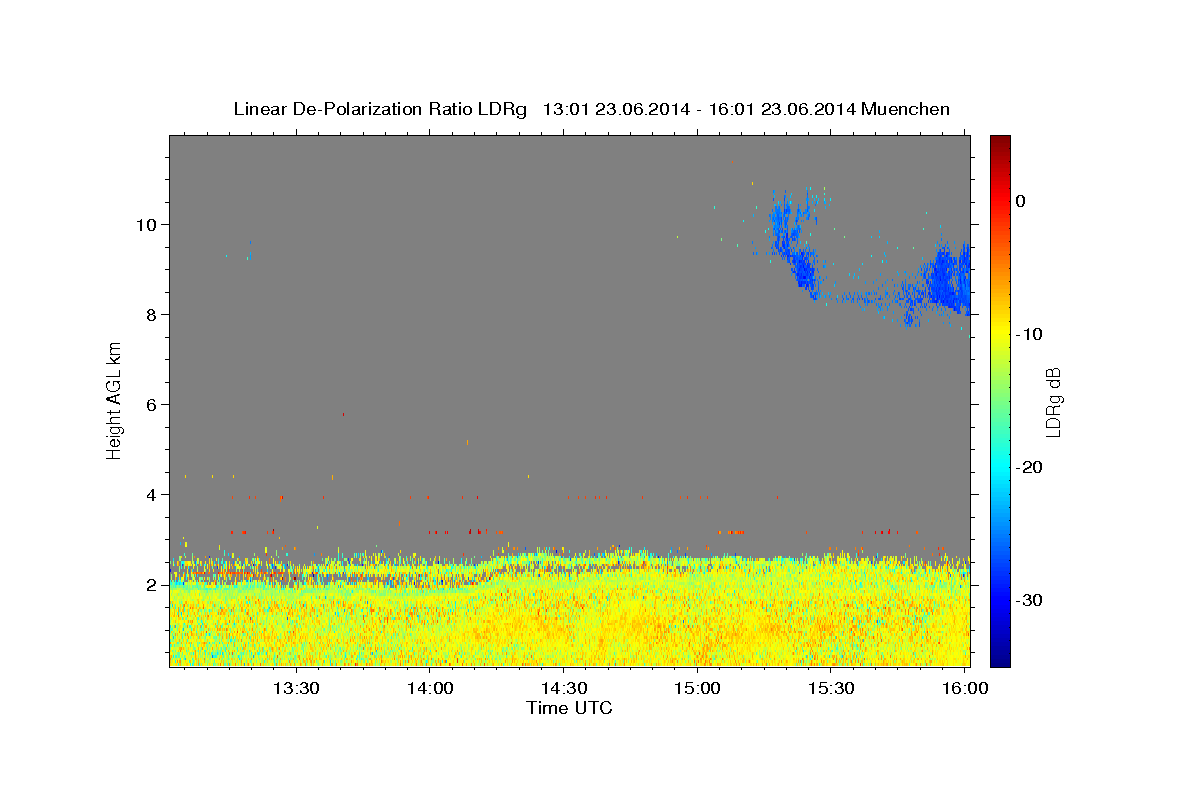Image resolution: width=1200 pixels, height=800 pixels.
Task: Click the 'Height AGL km' axis label
Action: click(x=114, y=400)
